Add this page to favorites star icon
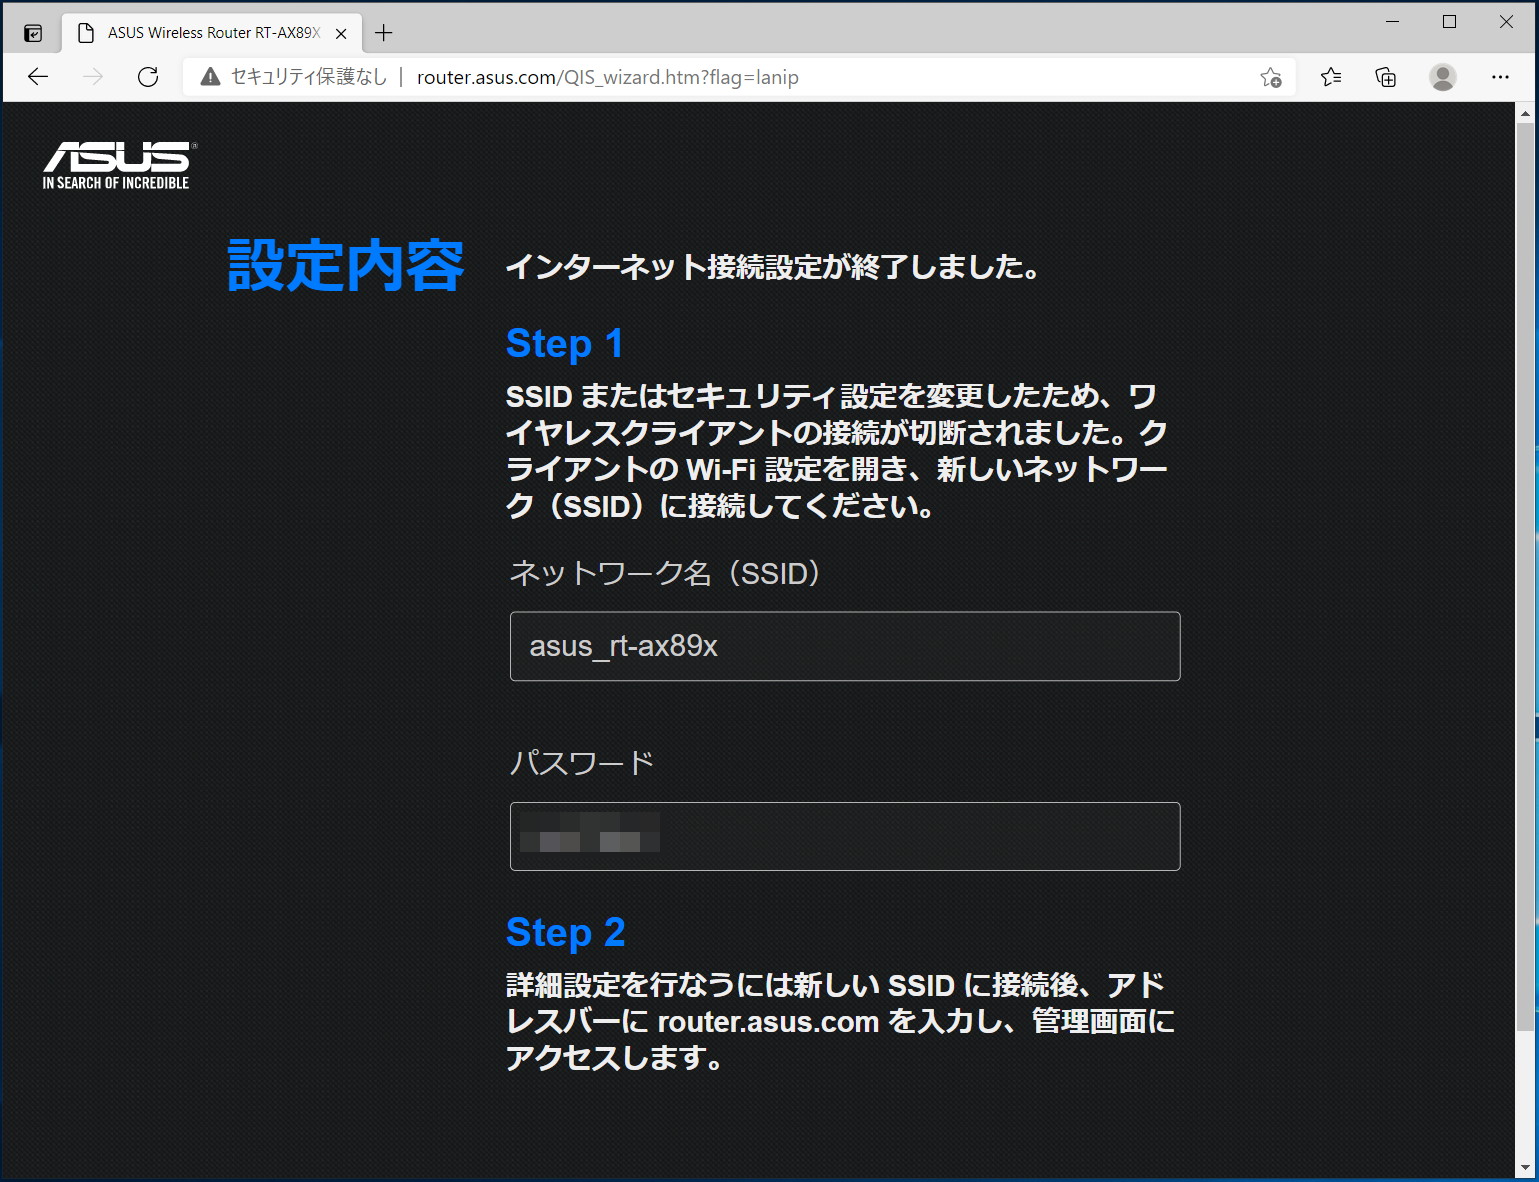This screenshot has height=1182, width=1539. tap(1270, 77)
